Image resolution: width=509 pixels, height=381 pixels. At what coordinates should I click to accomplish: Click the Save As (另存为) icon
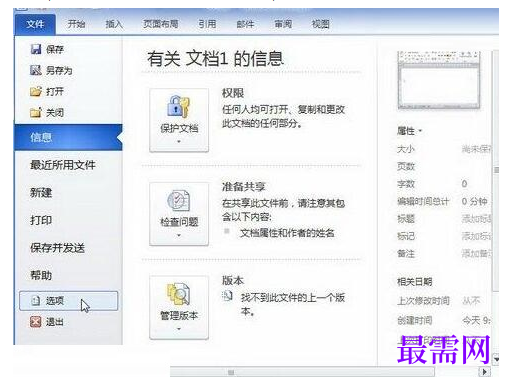pos(36,70)
